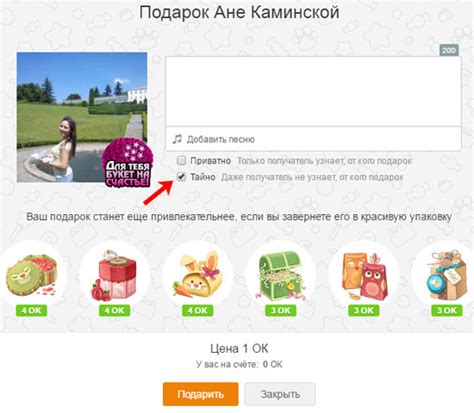
Task: Click the Закрыть button
Action: click(x=280, y=394)
